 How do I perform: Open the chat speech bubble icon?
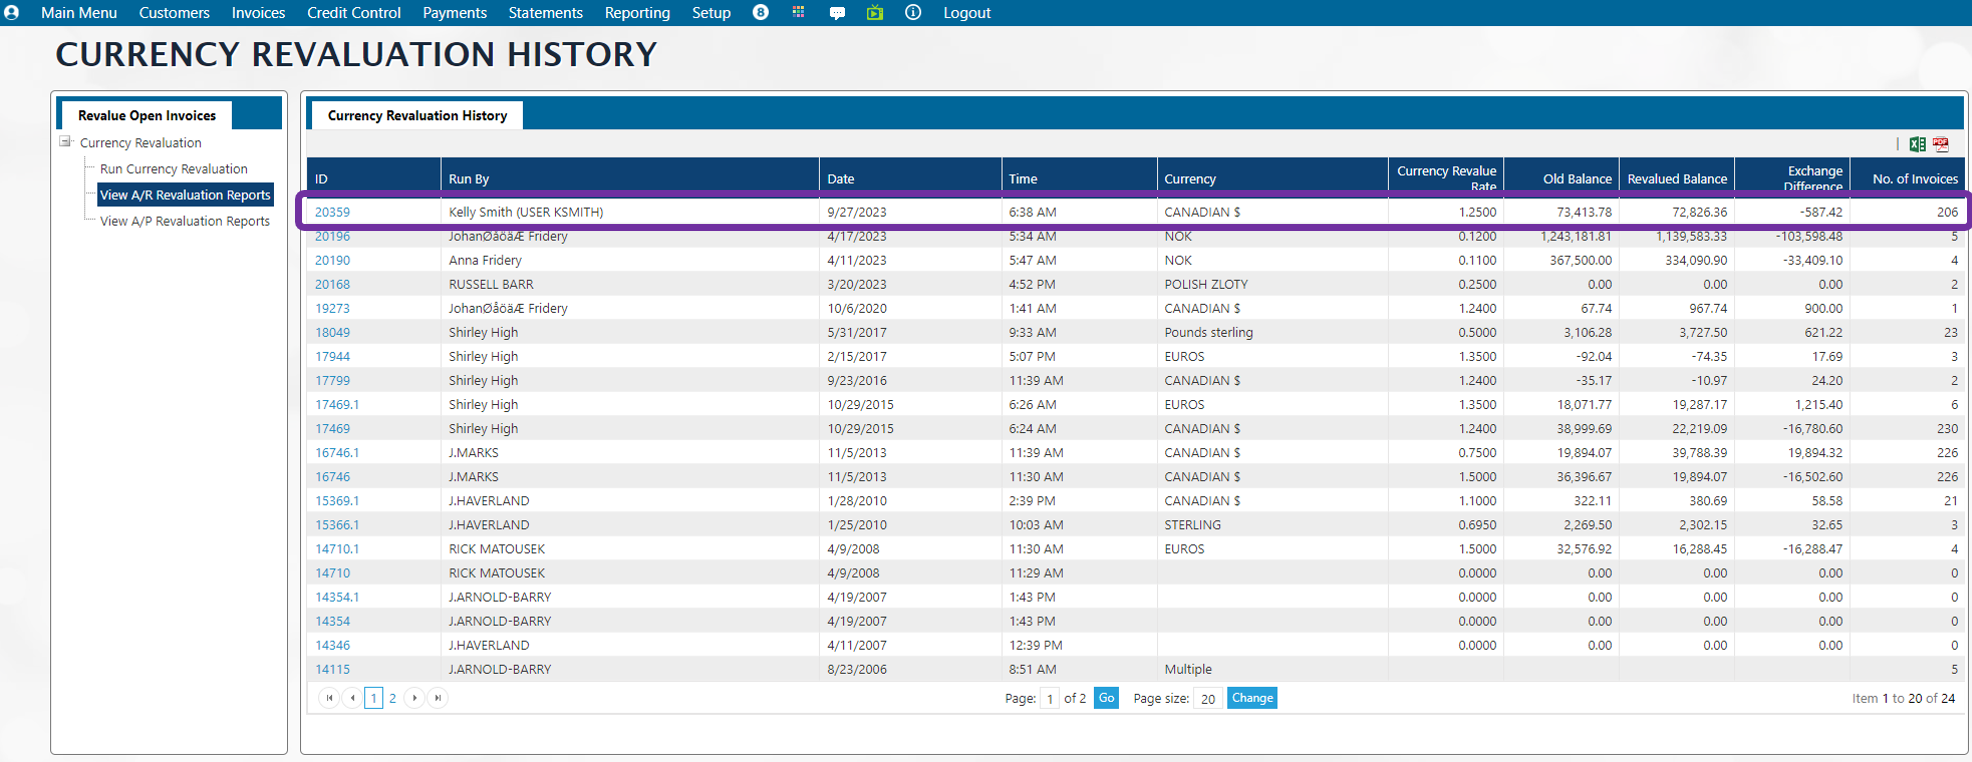pyautogui.click(x=837, y=13)
